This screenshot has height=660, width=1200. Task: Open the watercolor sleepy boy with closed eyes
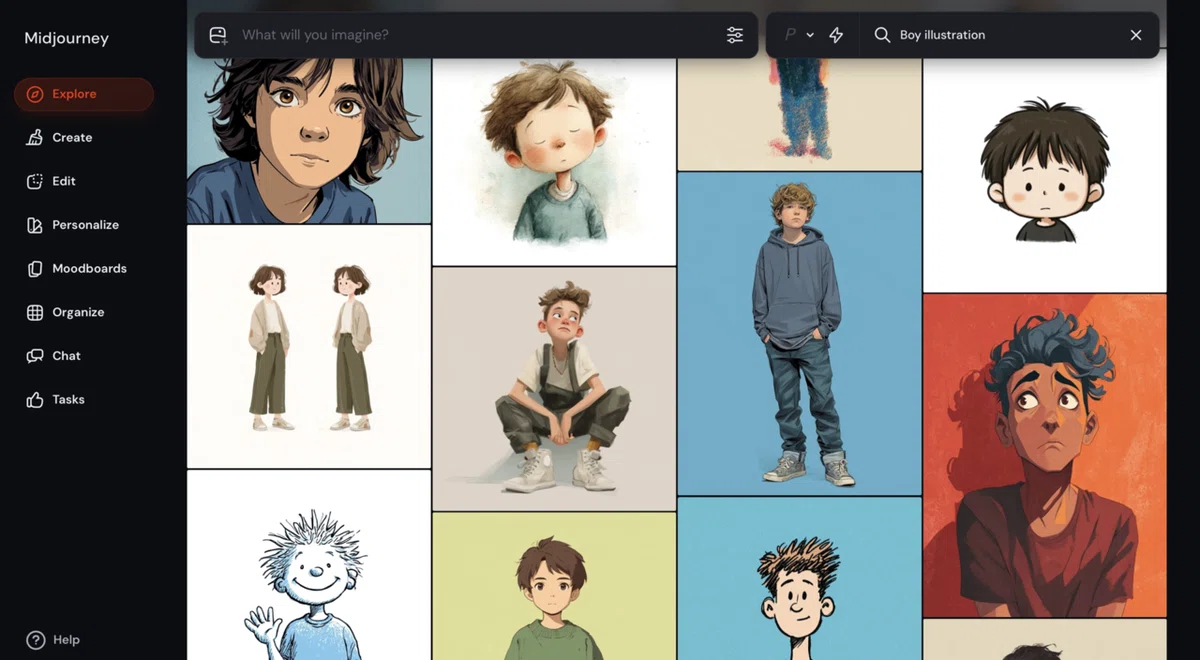tap(554, 161)
